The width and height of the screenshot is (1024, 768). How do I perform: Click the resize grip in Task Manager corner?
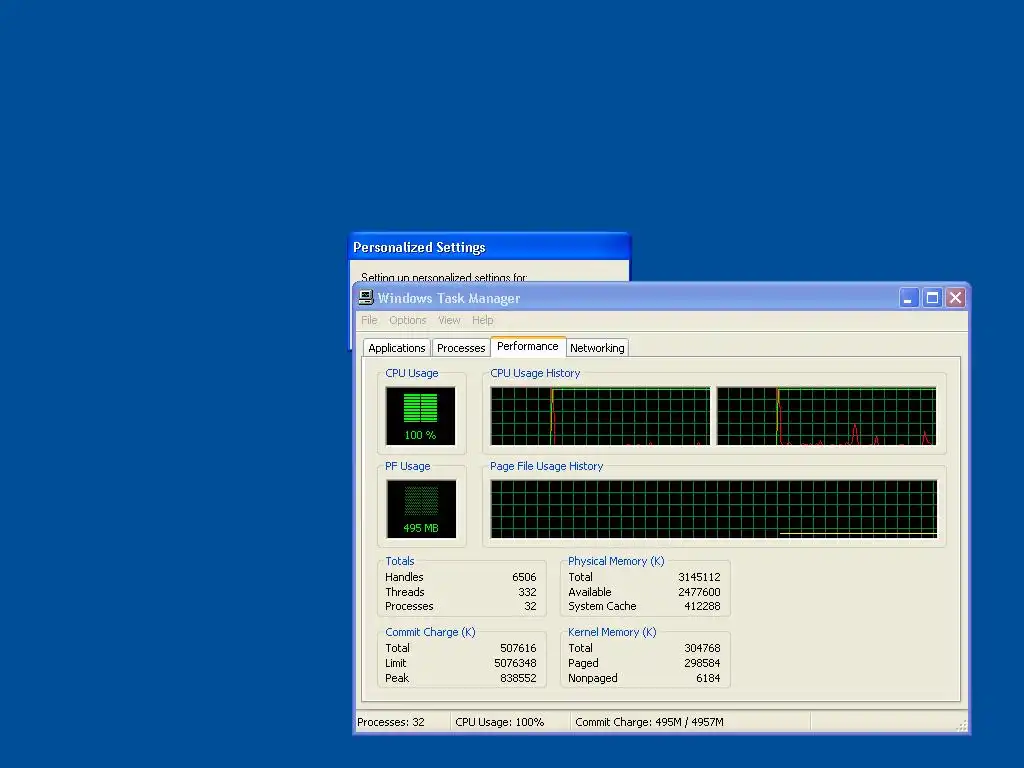961,726
